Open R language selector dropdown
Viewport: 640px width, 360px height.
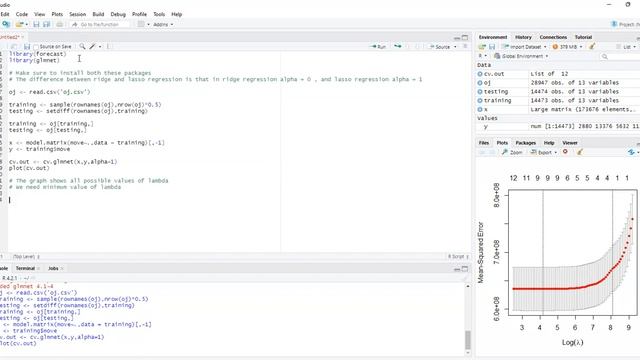[482, 56]
